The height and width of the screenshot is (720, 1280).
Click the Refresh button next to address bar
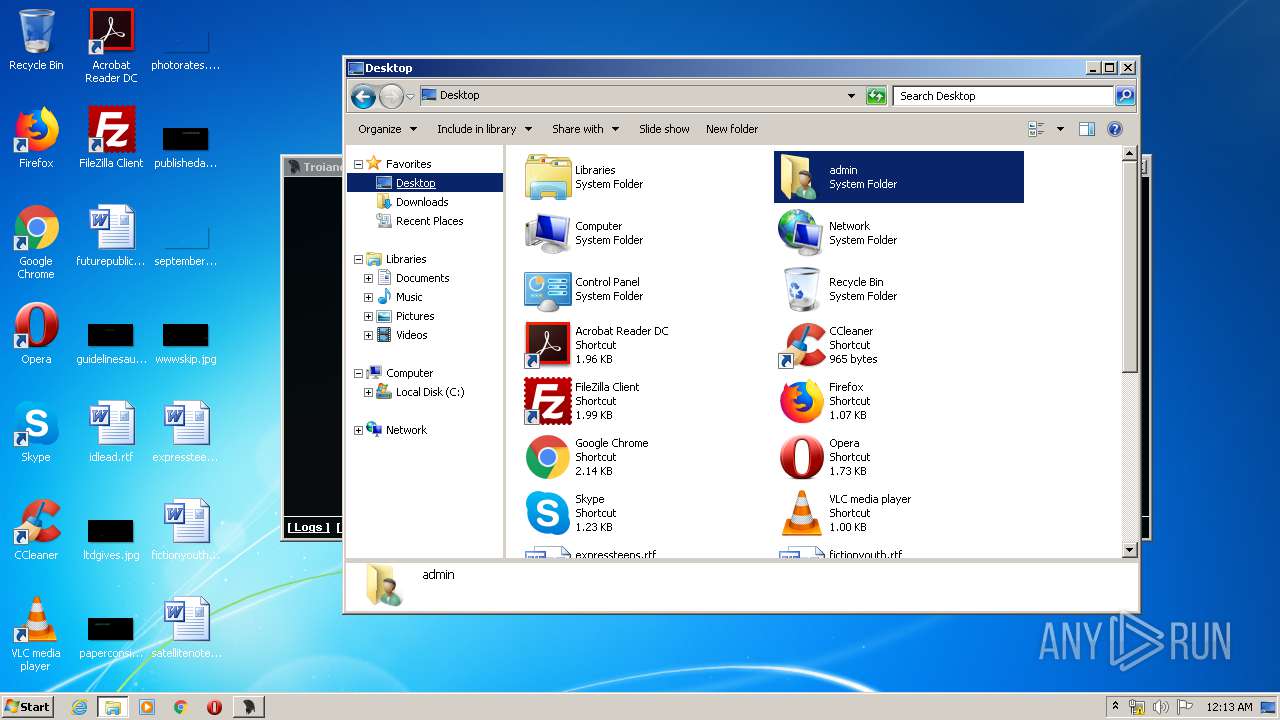[x=876, y=96]
